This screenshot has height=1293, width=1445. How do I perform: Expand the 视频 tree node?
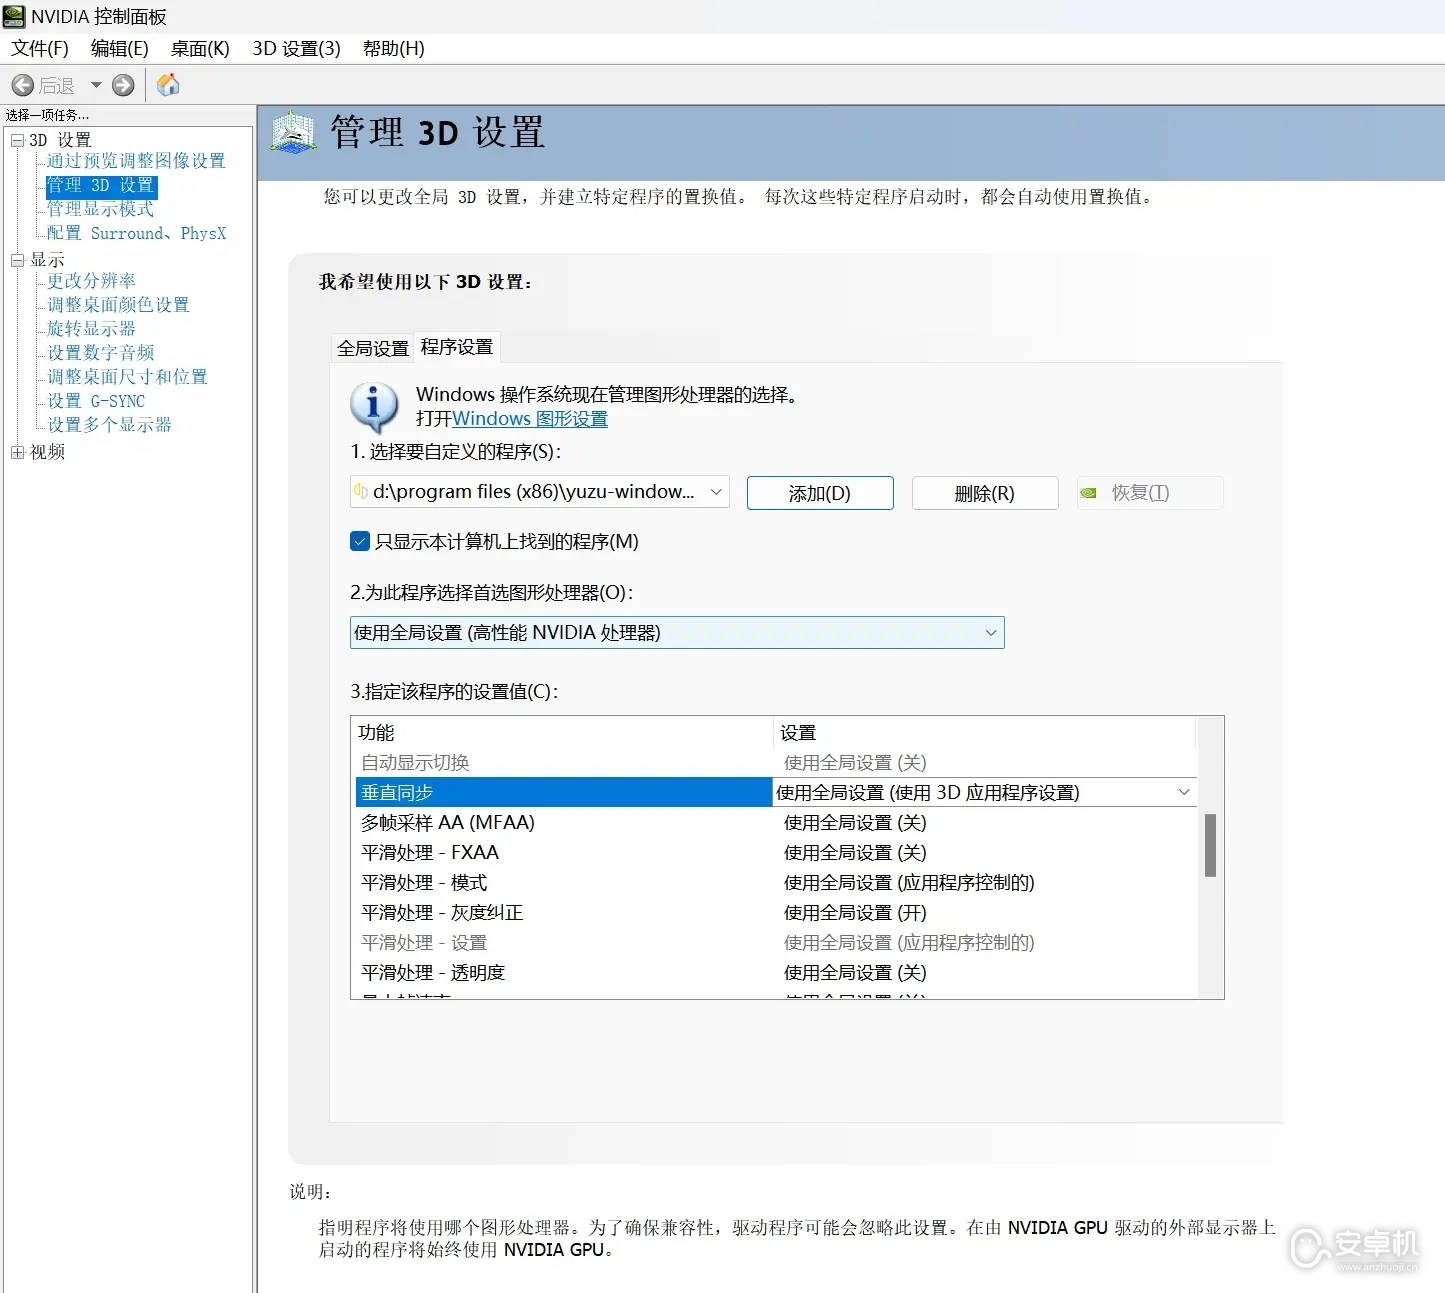(x=17, y=452)
